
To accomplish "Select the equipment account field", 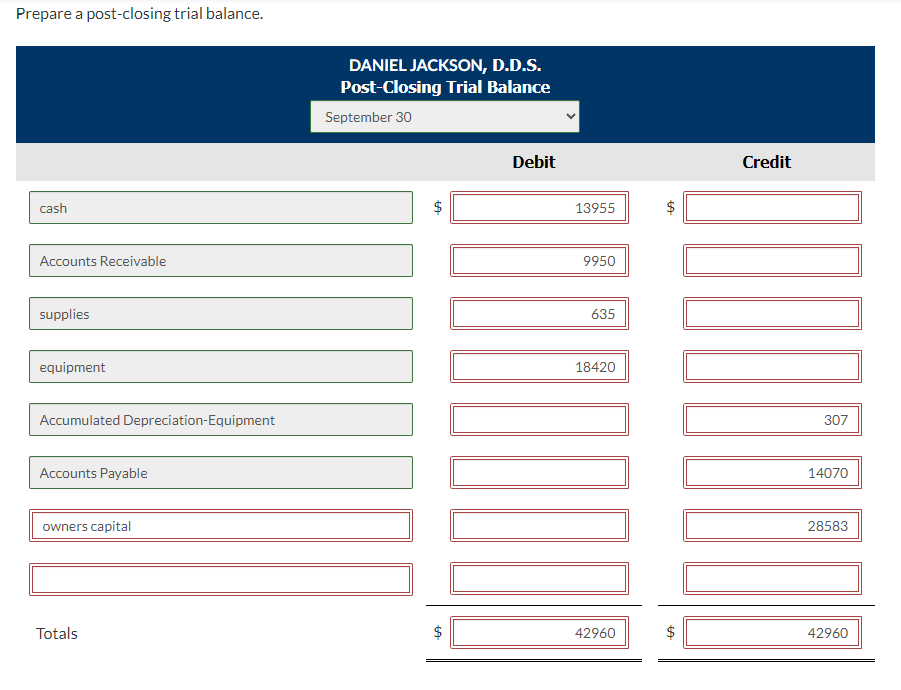I will [220, 366].
